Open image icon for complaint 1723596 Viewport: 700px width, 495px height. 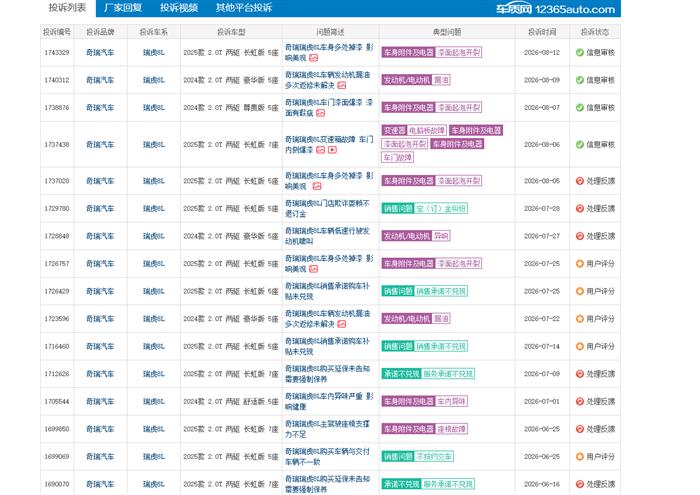coord(342,324)
